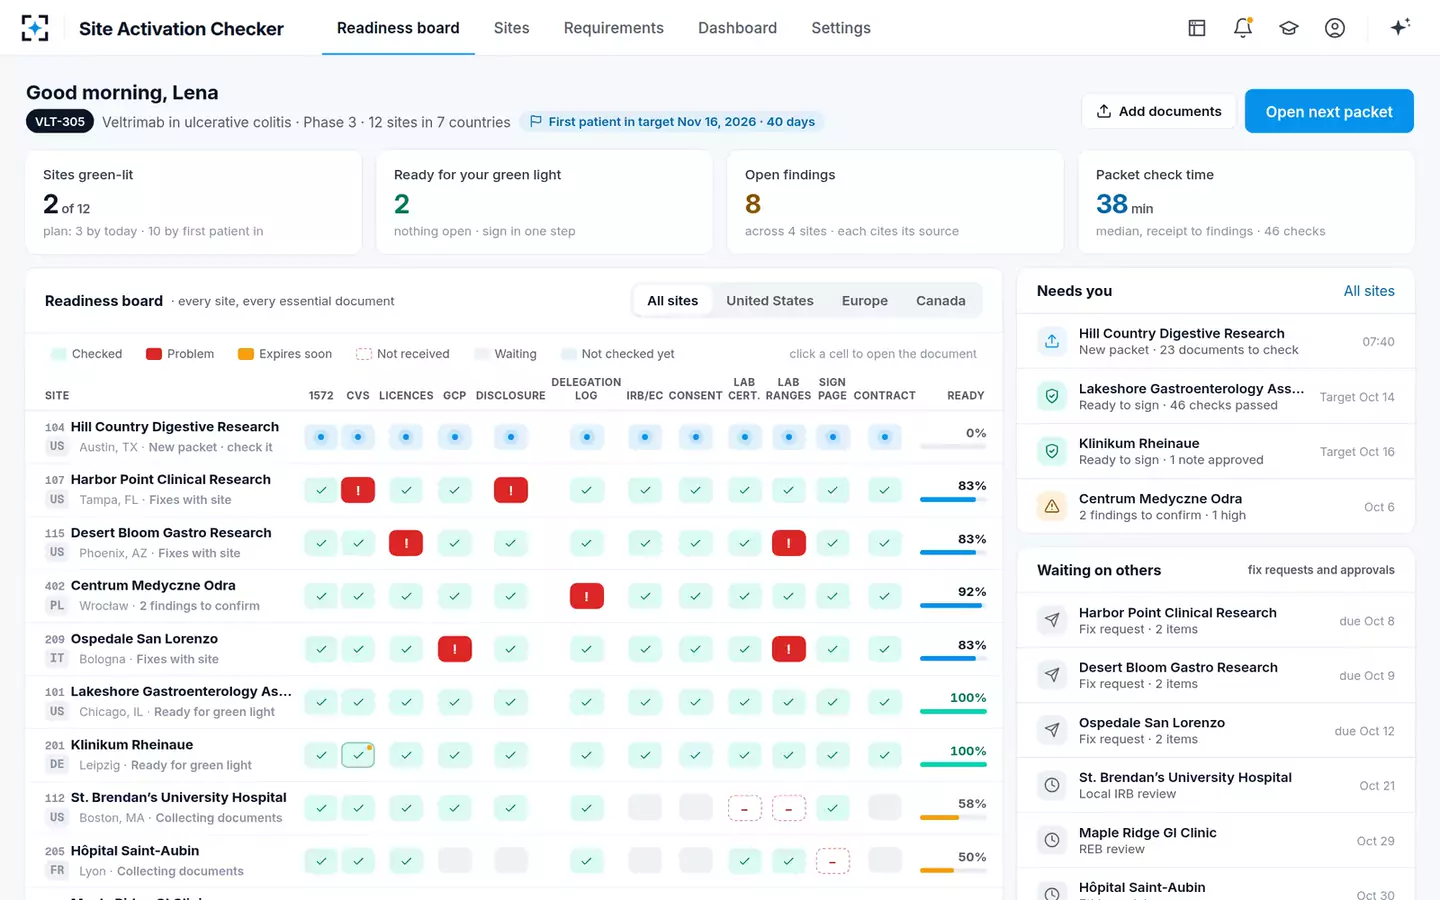Image resolution: width=1440 pixels, height=900 pixels.
Task: Switch to the Sites tab
Action: click(x=511, y=28)
